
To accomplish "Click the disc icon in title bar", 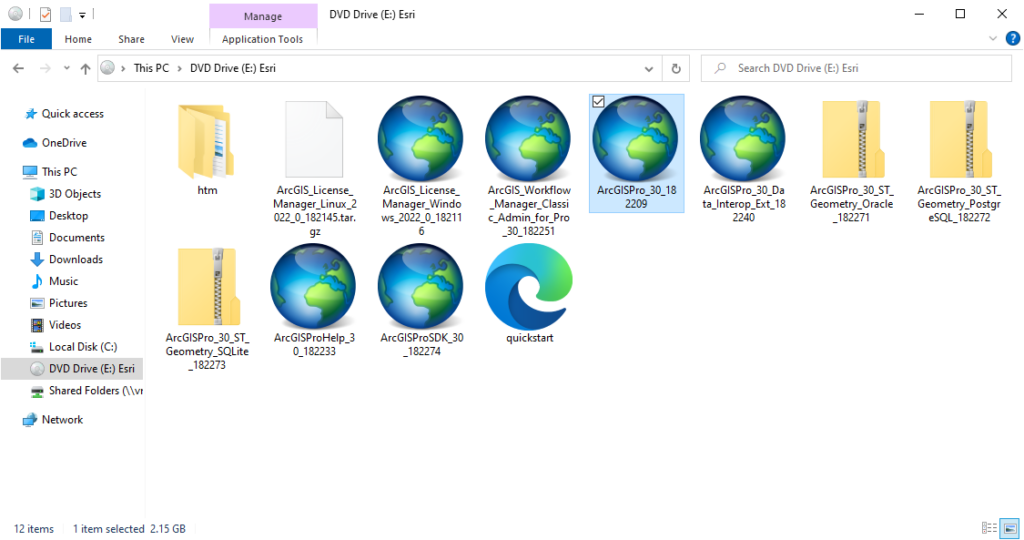I will pyautogui.click(x=16, y=14).
